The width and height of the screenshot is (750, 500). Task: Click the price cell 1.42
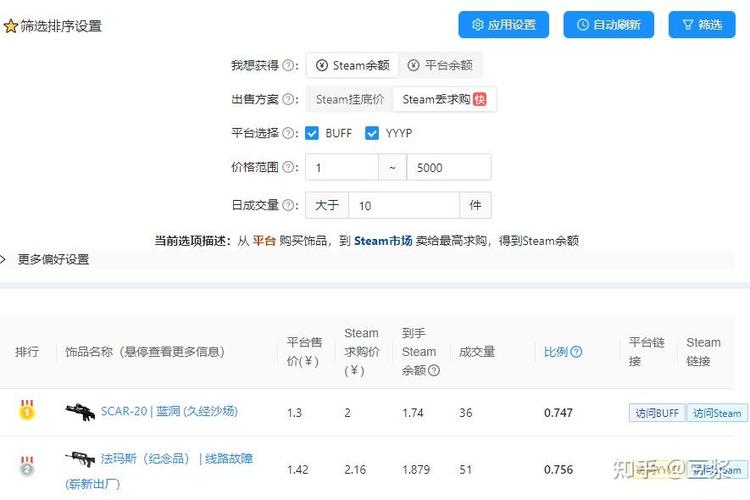click(298, 469)
